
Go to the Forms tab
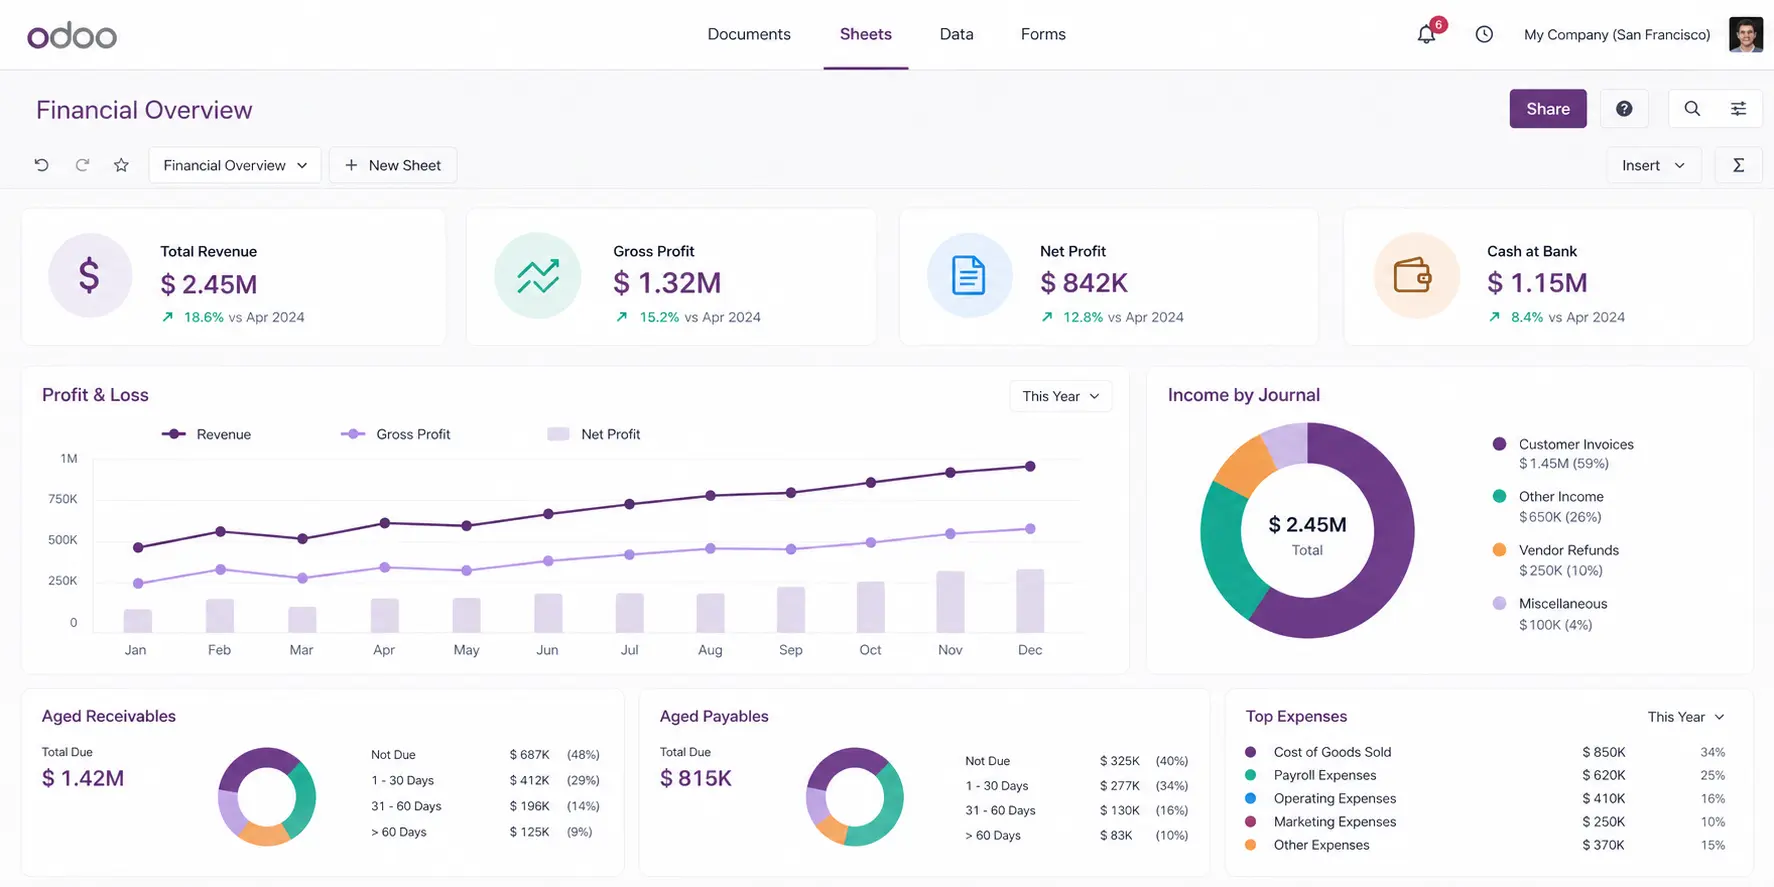pos(1043,34)
